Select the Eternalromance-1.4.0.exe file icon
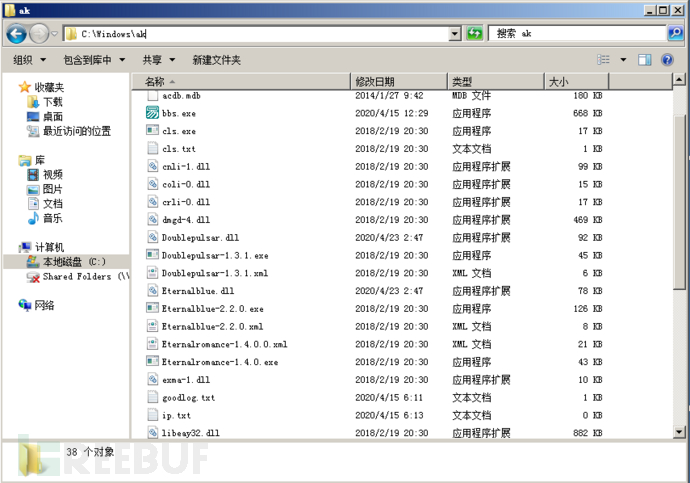The width and height of the screenshot is (690, 483). pyautogui.click(x=152, y=361)
